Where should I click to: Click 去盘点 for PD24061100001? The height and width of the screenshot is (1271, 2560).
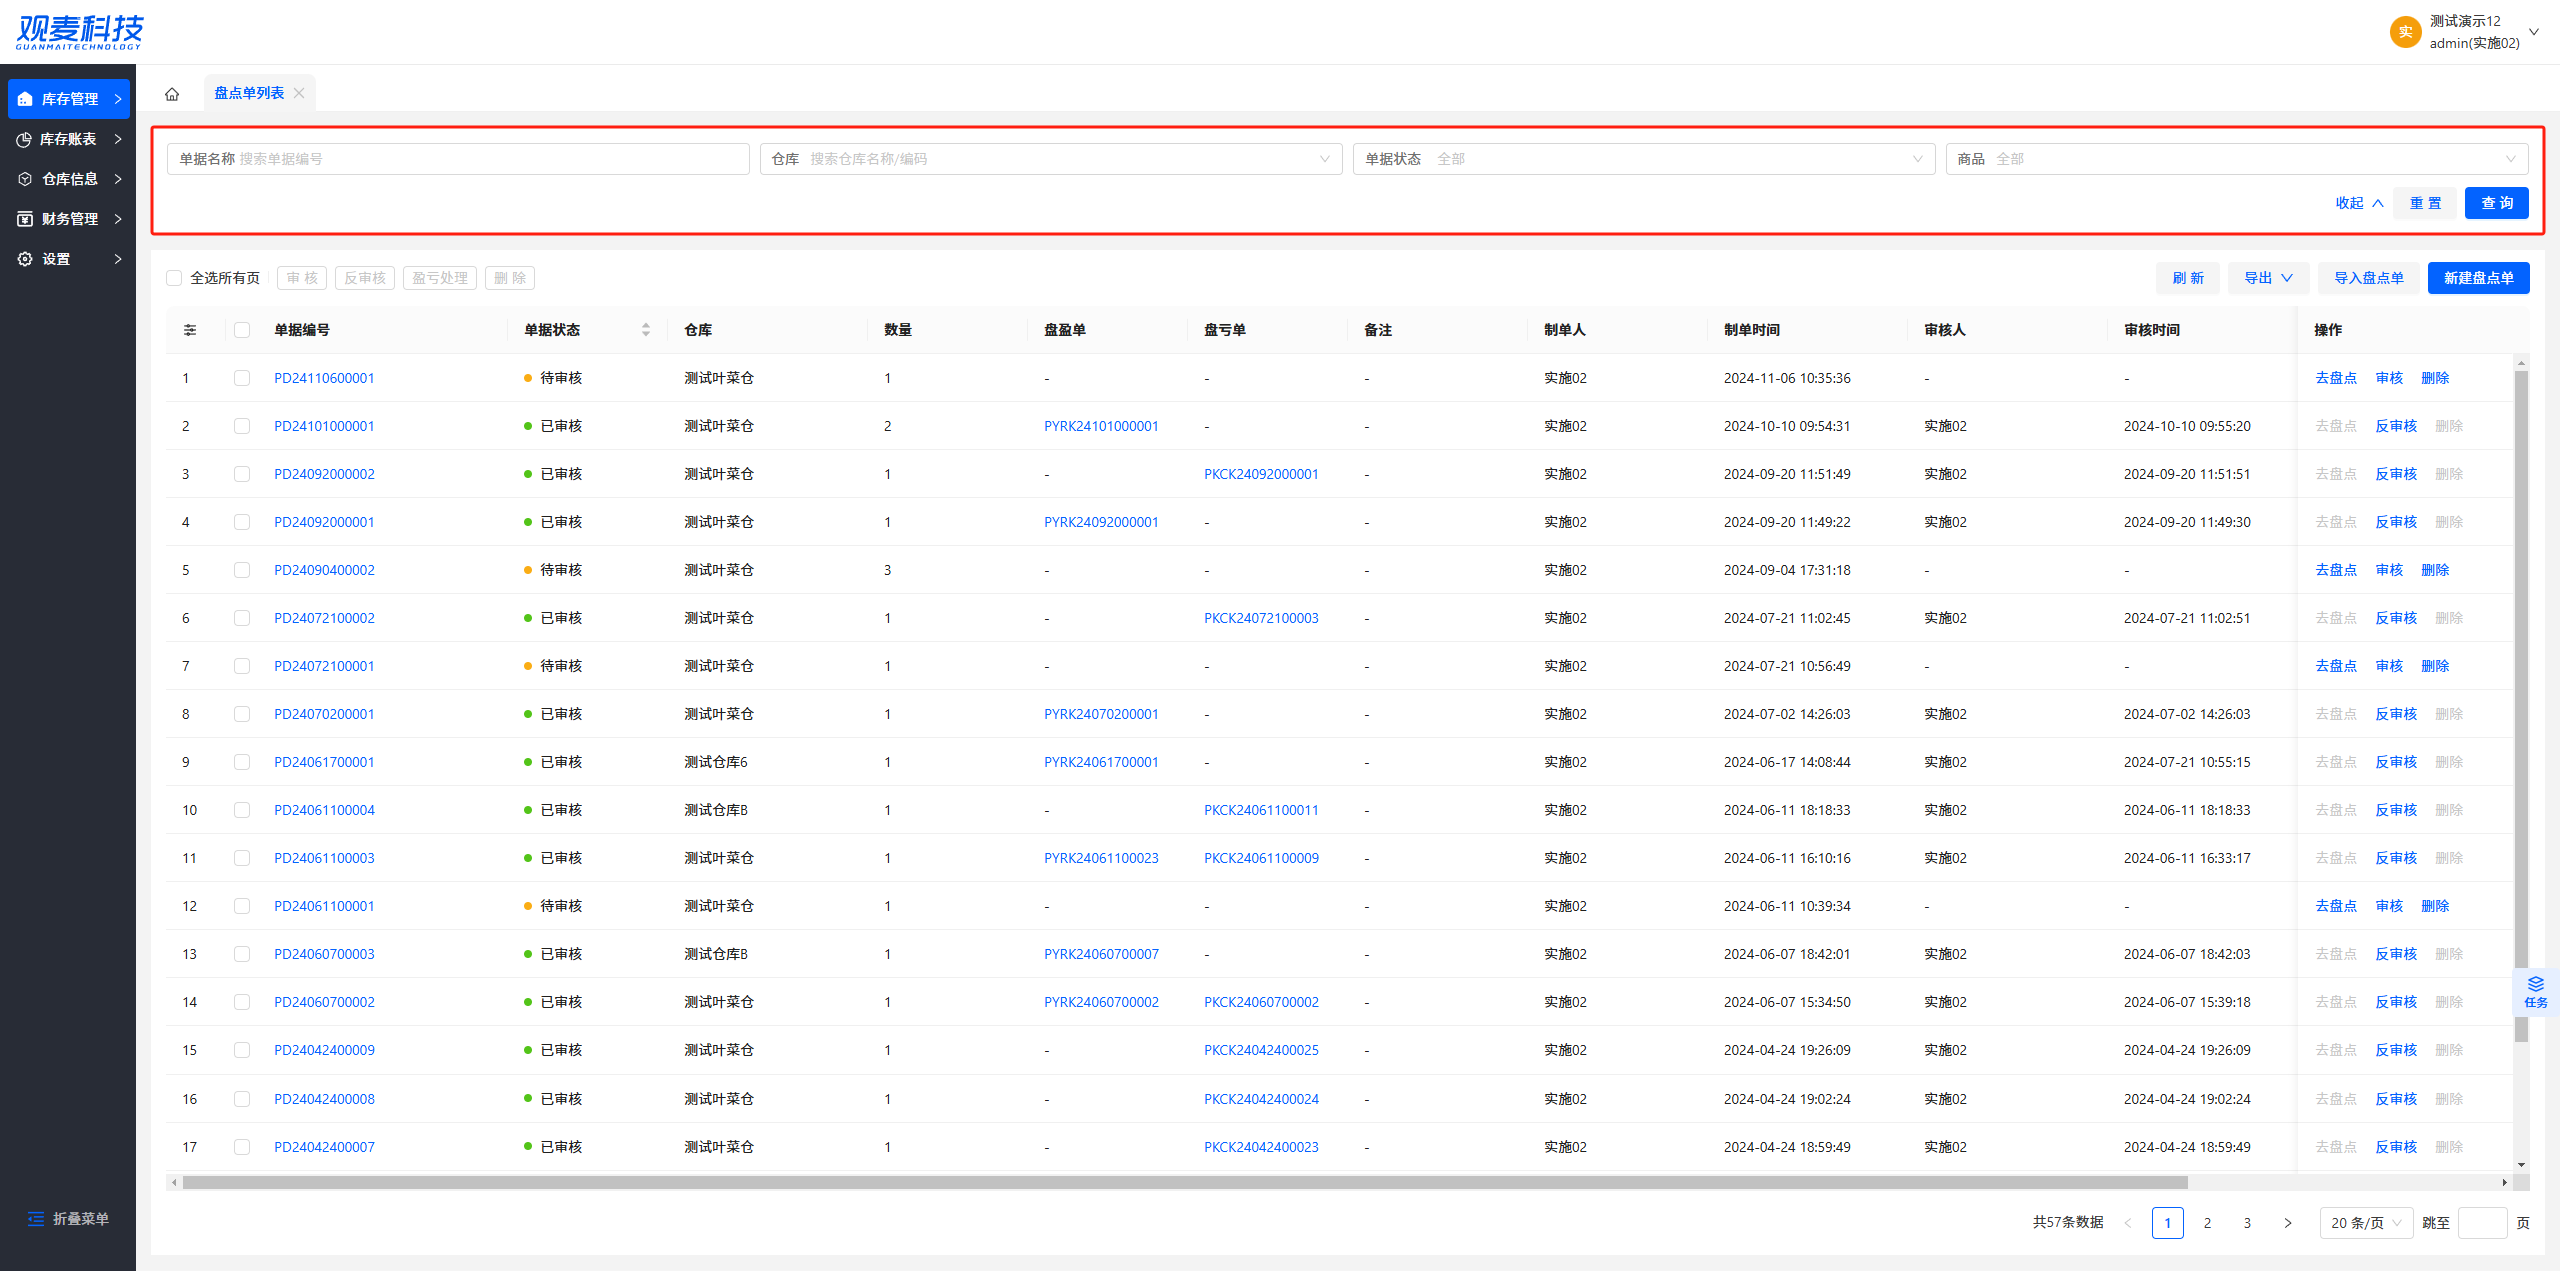click(x=2336, y=906)
